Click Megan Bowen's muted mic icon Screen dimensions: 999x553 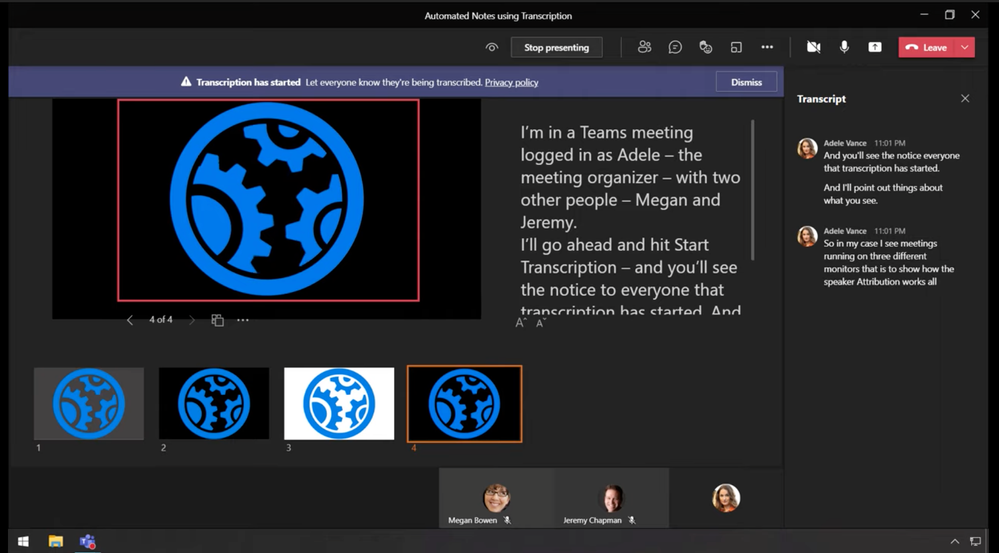point(507,521)
